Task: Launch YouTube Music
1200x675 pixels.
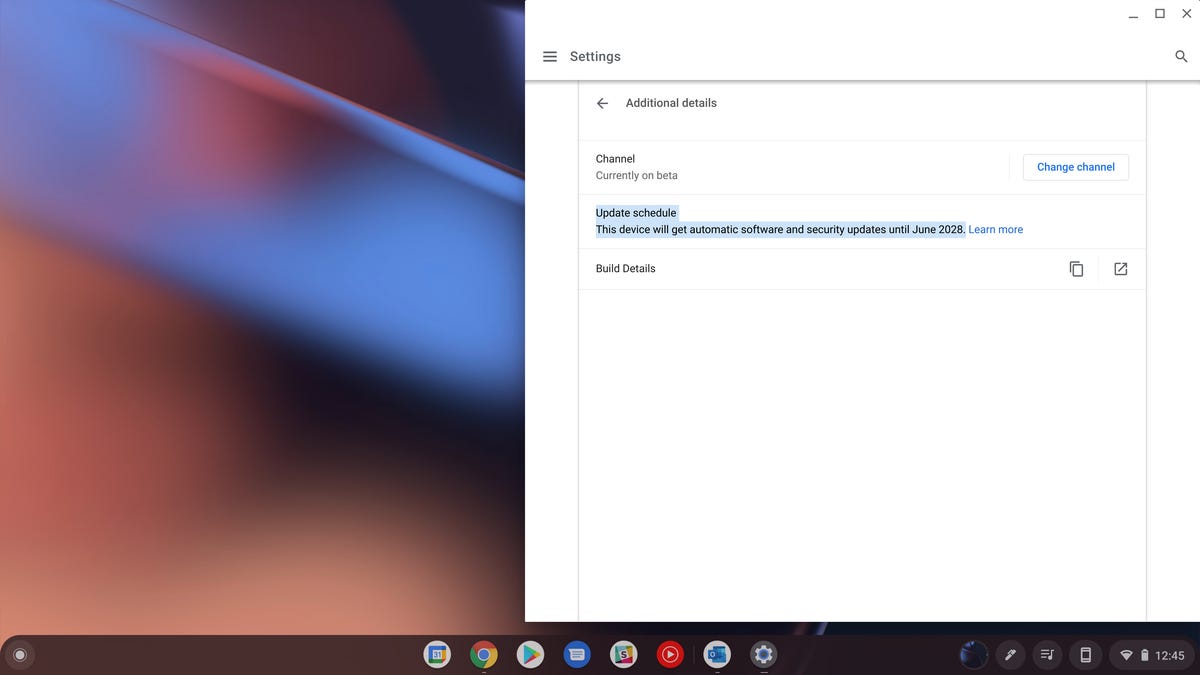Action: point(669,655)
